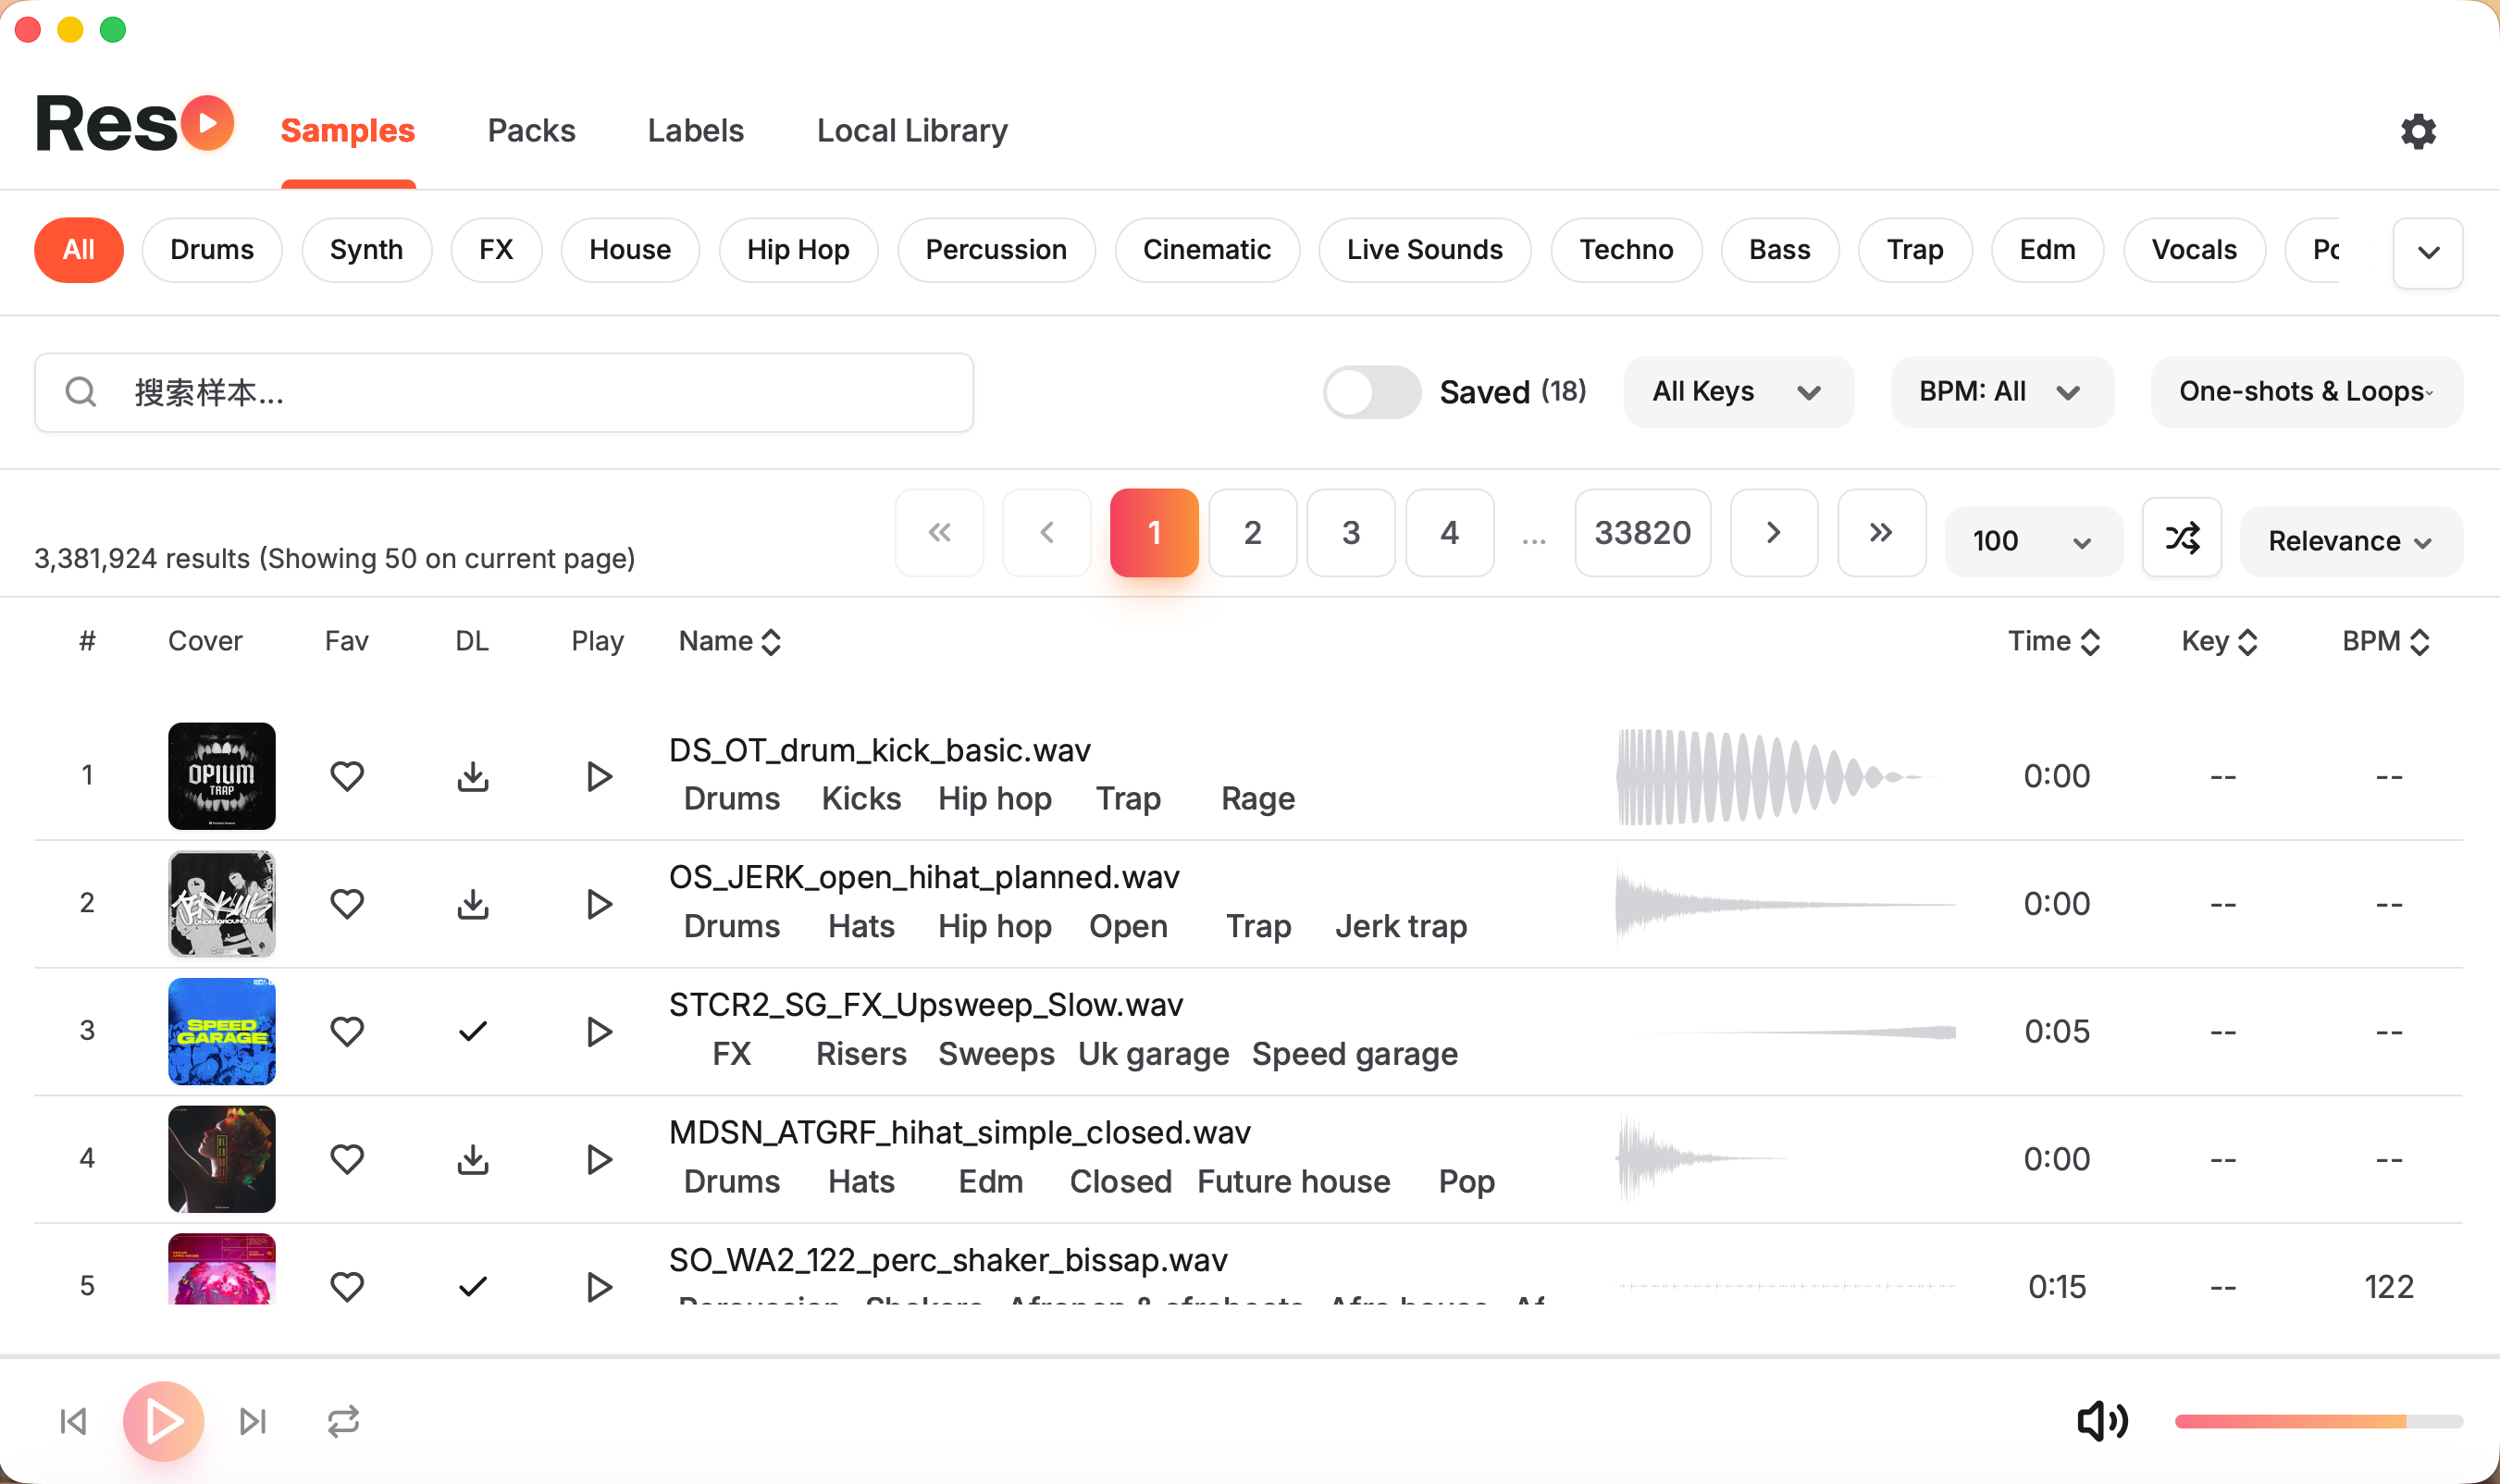Favorite the STCR2_SG_FX_Upsweep_Slow.wav sample
Viewport: 2500px width, 1484px height.
pyautogui.click(x=347, y=1031)
